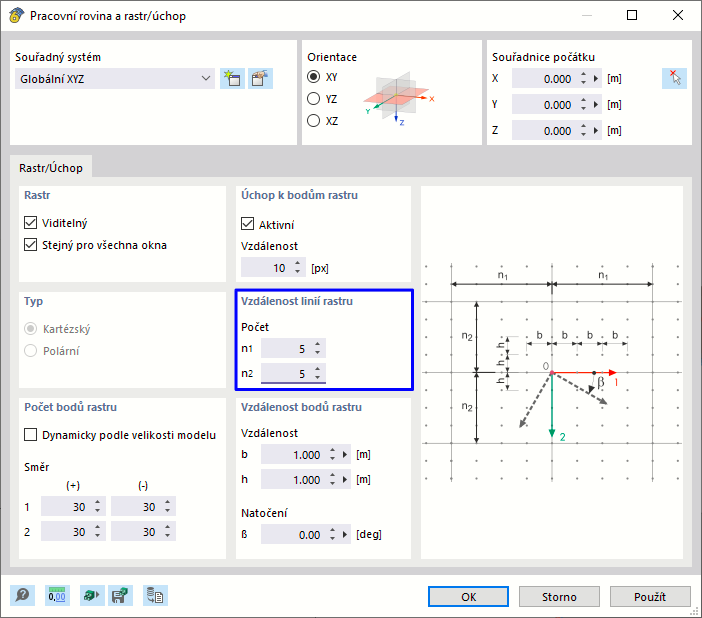
Task: Click the save-as-default icon with checkmark
Action: click(120, 596)
